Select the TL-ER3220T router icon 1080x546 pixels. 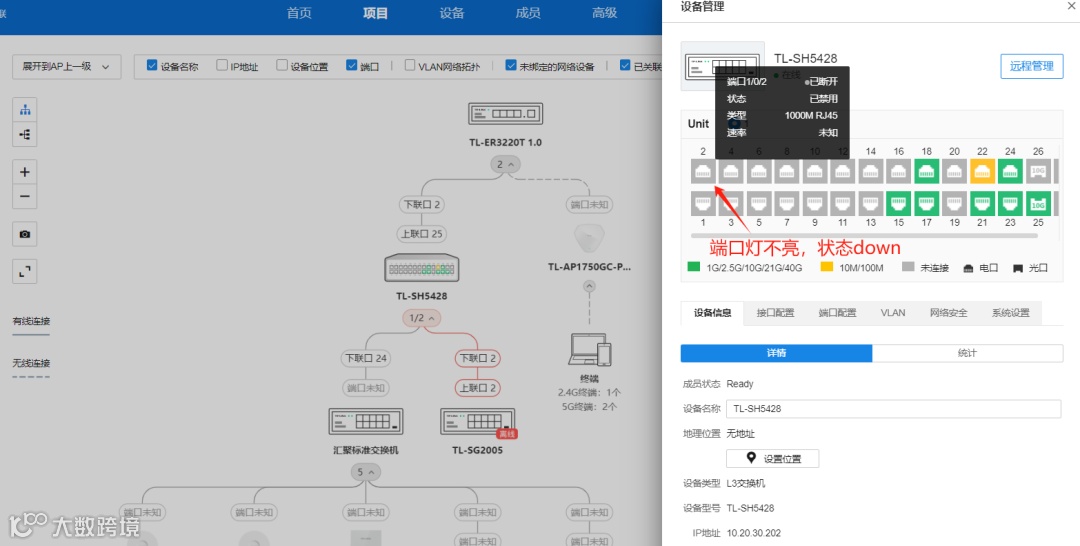[x=506, y=114]
